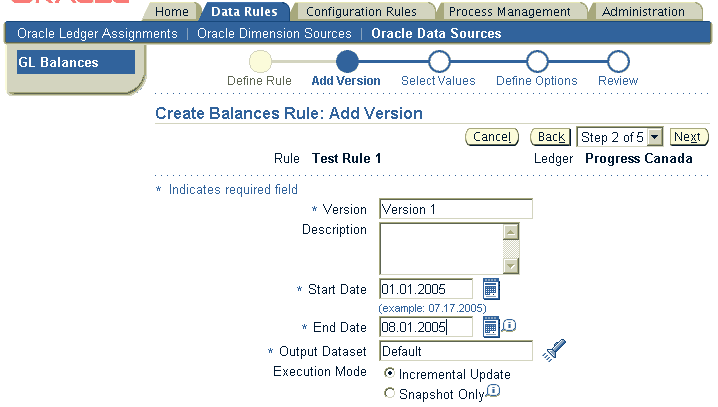718x407 pixels.
Task: Click inside the Description text area
Action: [x=441, y=249]
